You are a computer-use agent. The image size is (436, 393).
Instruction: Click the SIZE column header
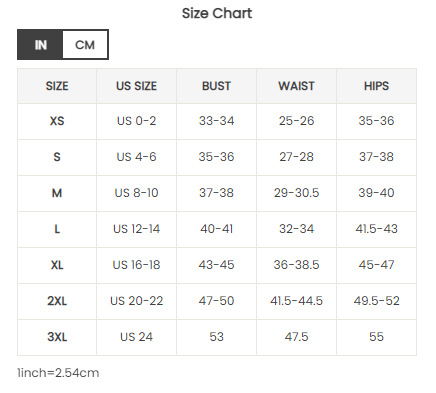[57, 86]
